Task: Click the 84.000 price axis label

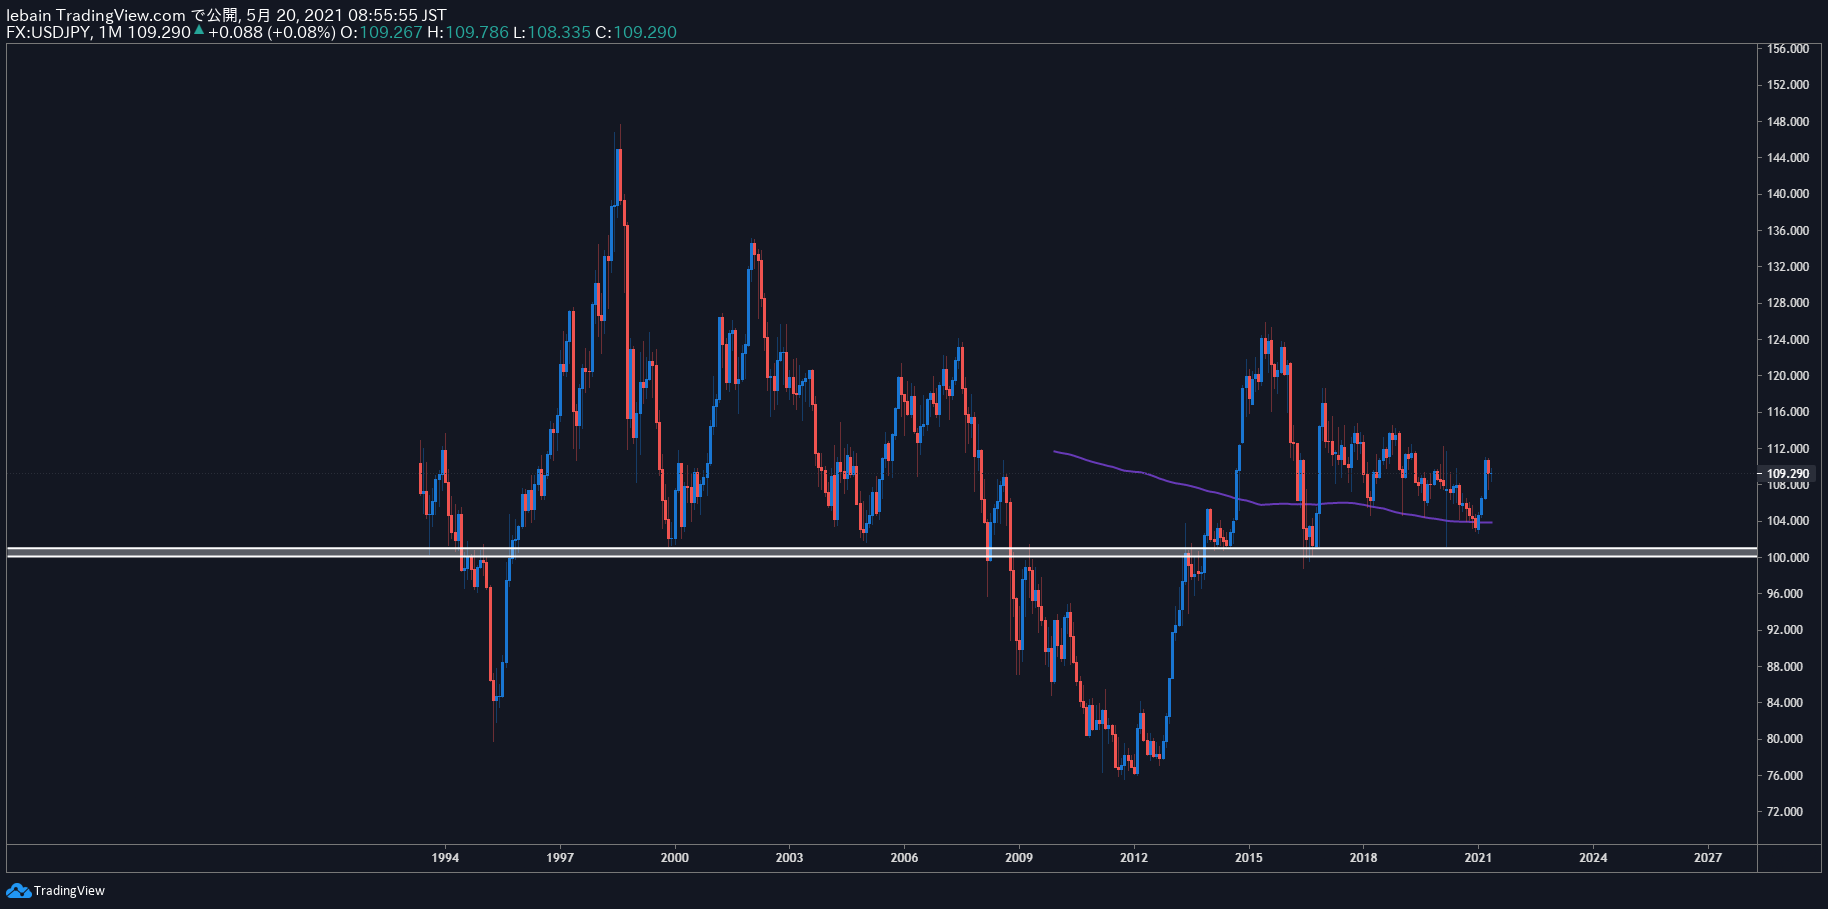Action: (1785, 703)
